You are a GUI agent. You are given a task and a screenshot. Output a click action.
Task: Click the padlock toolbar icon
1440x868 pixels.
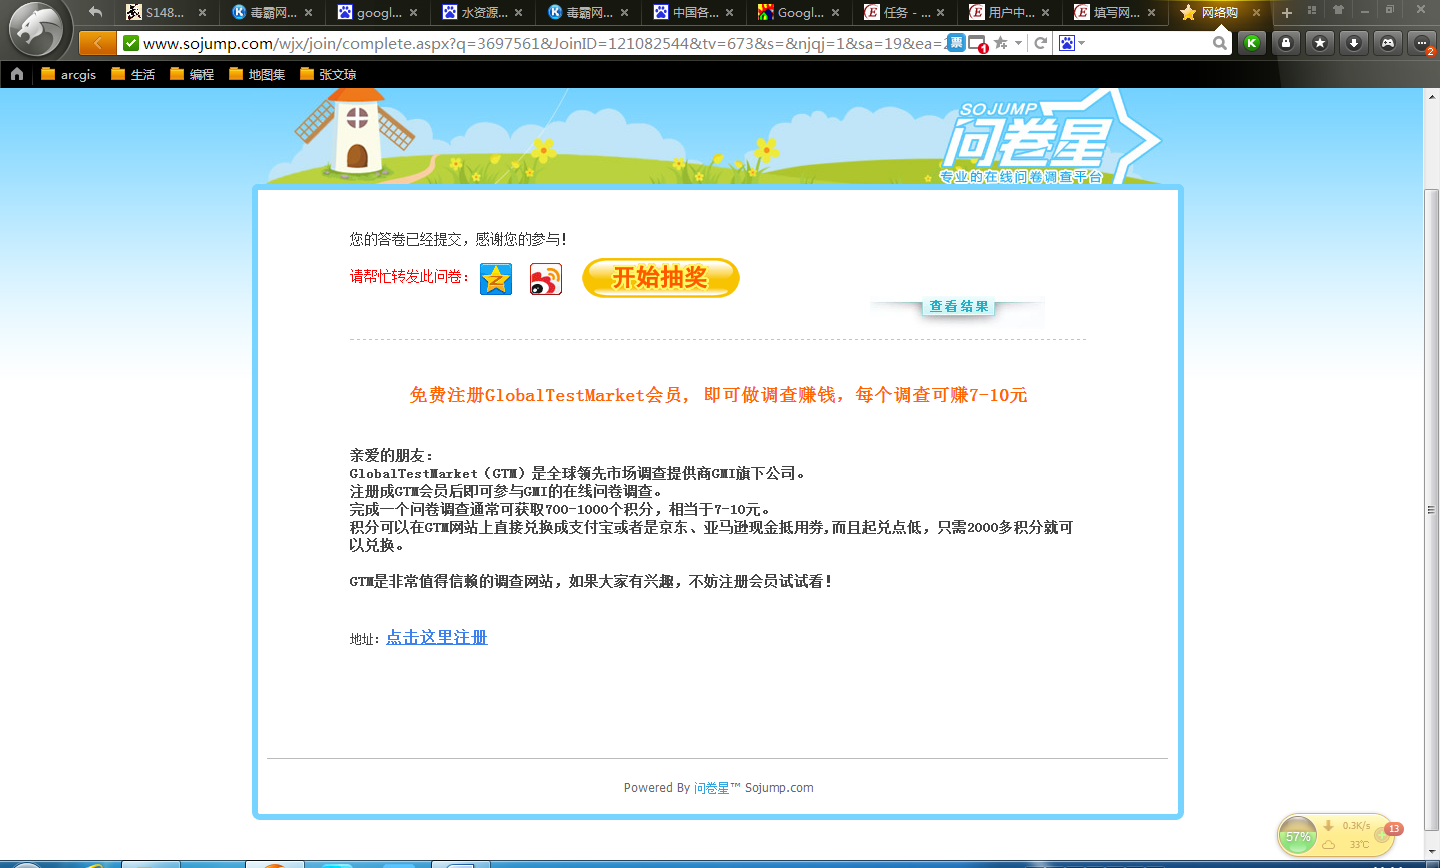(1286, 43)
